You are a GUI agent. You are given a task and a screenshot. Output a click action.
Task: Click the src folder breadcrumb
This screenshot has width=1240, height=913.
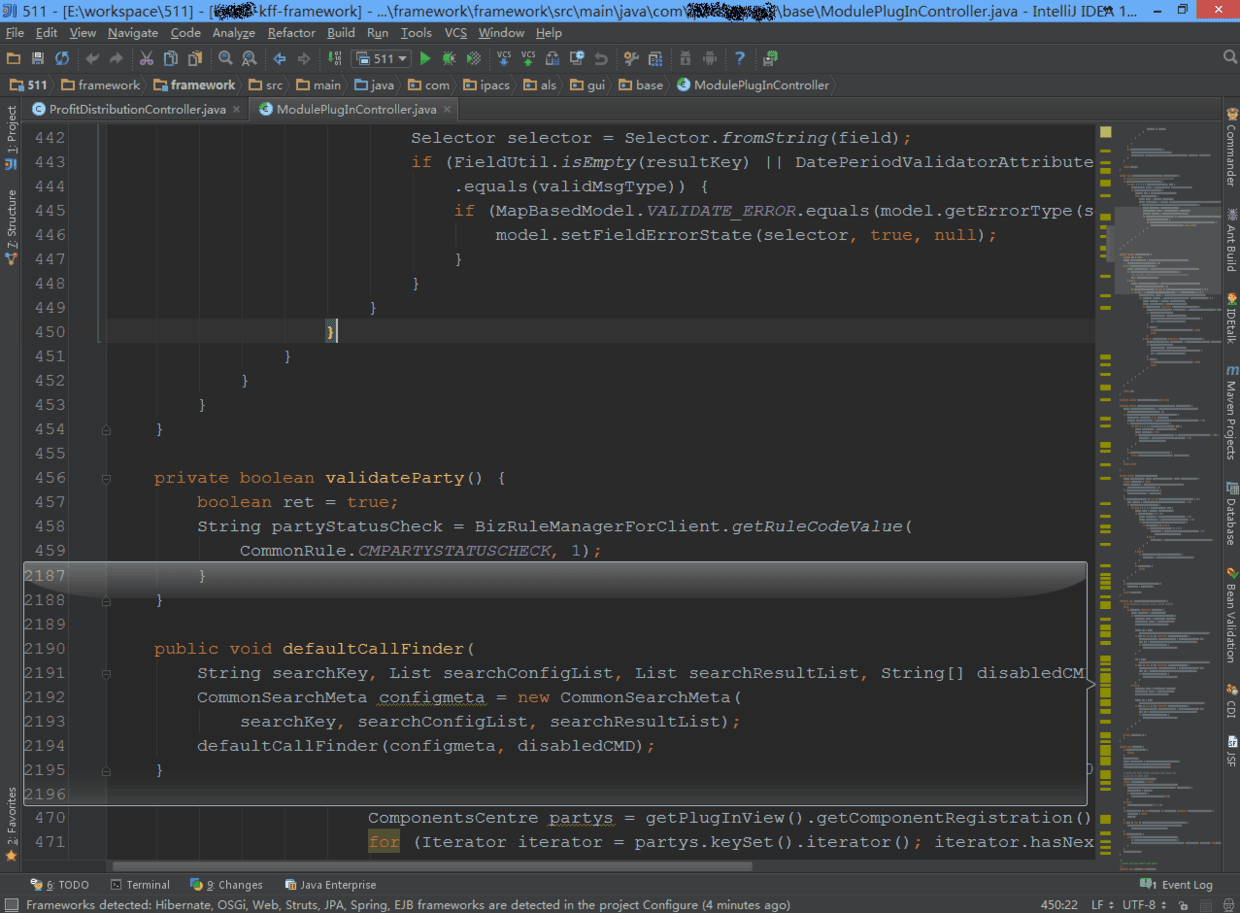click(x=266, y=85)
